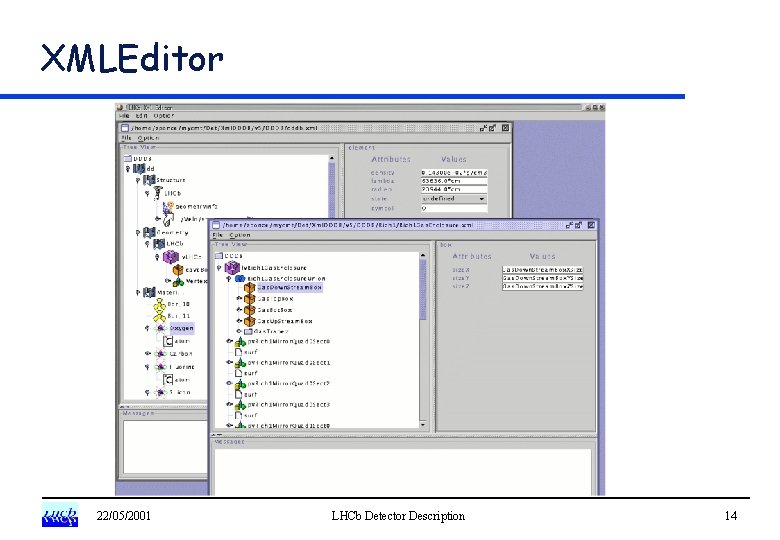This screenshot has height=540, width=780.
Task: Select the Structure catalog icon
Action: pos(149,180)
